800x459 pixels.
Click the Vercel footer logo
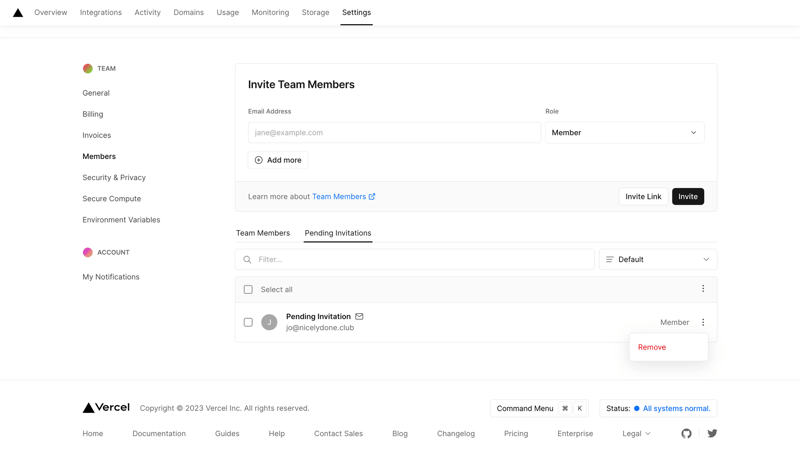pos(106,407)
